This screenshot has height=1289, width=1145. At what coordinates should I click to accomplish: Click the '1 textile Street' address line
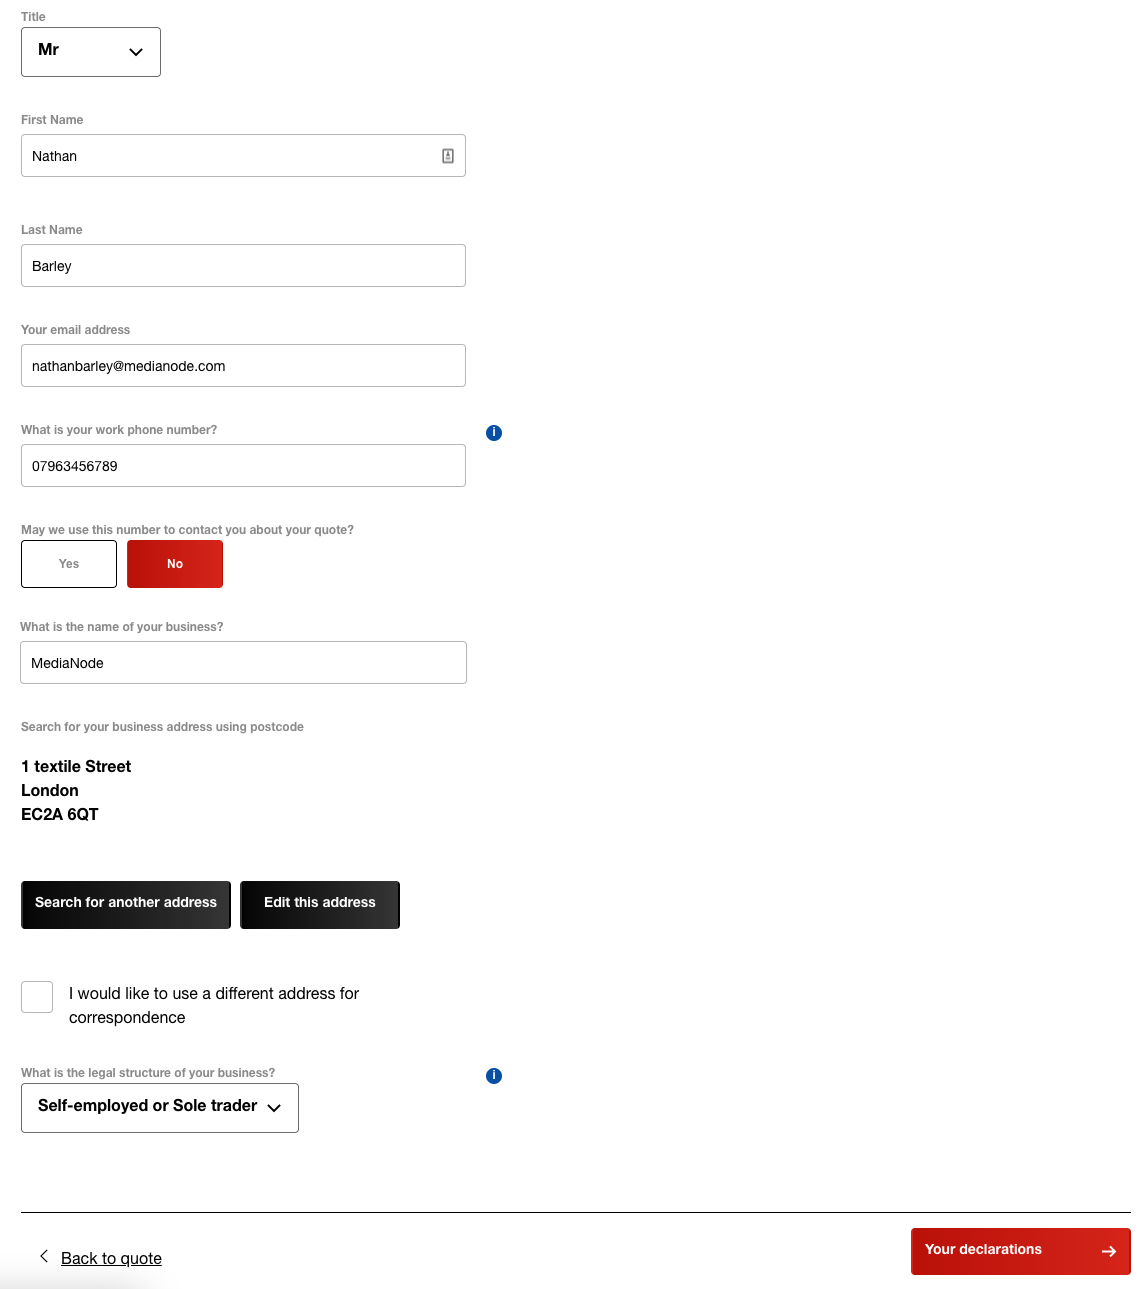point(76,766)
